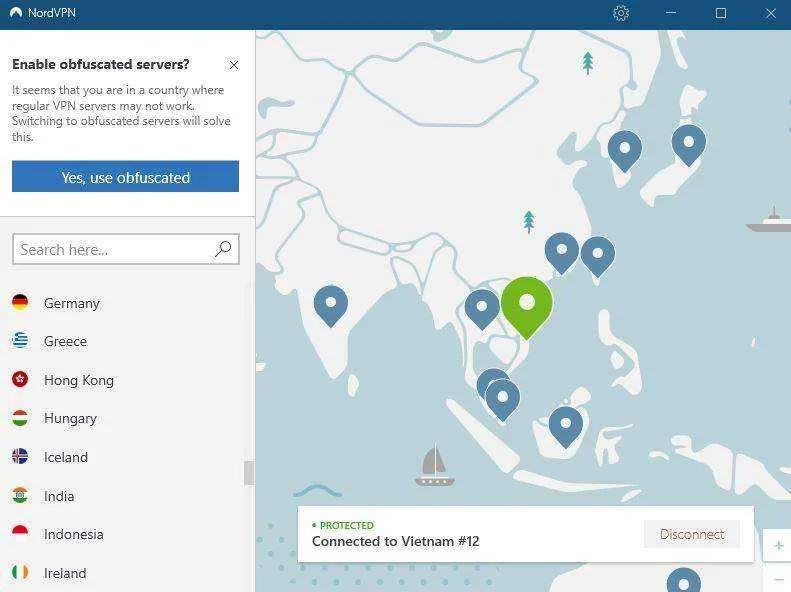Zoom in the map with plus
The image size is (791, 592).
(778, 545)
